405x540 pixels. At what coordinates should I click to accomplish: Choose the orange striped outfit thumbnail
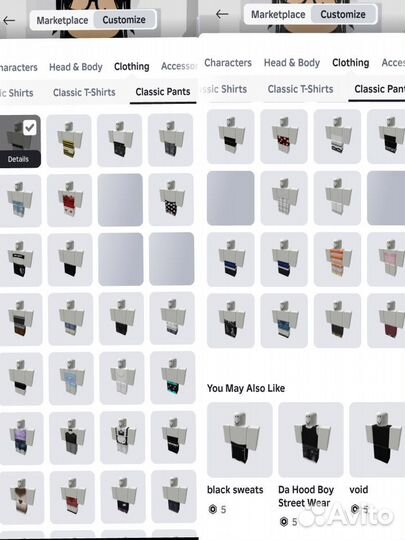[337, 259]
